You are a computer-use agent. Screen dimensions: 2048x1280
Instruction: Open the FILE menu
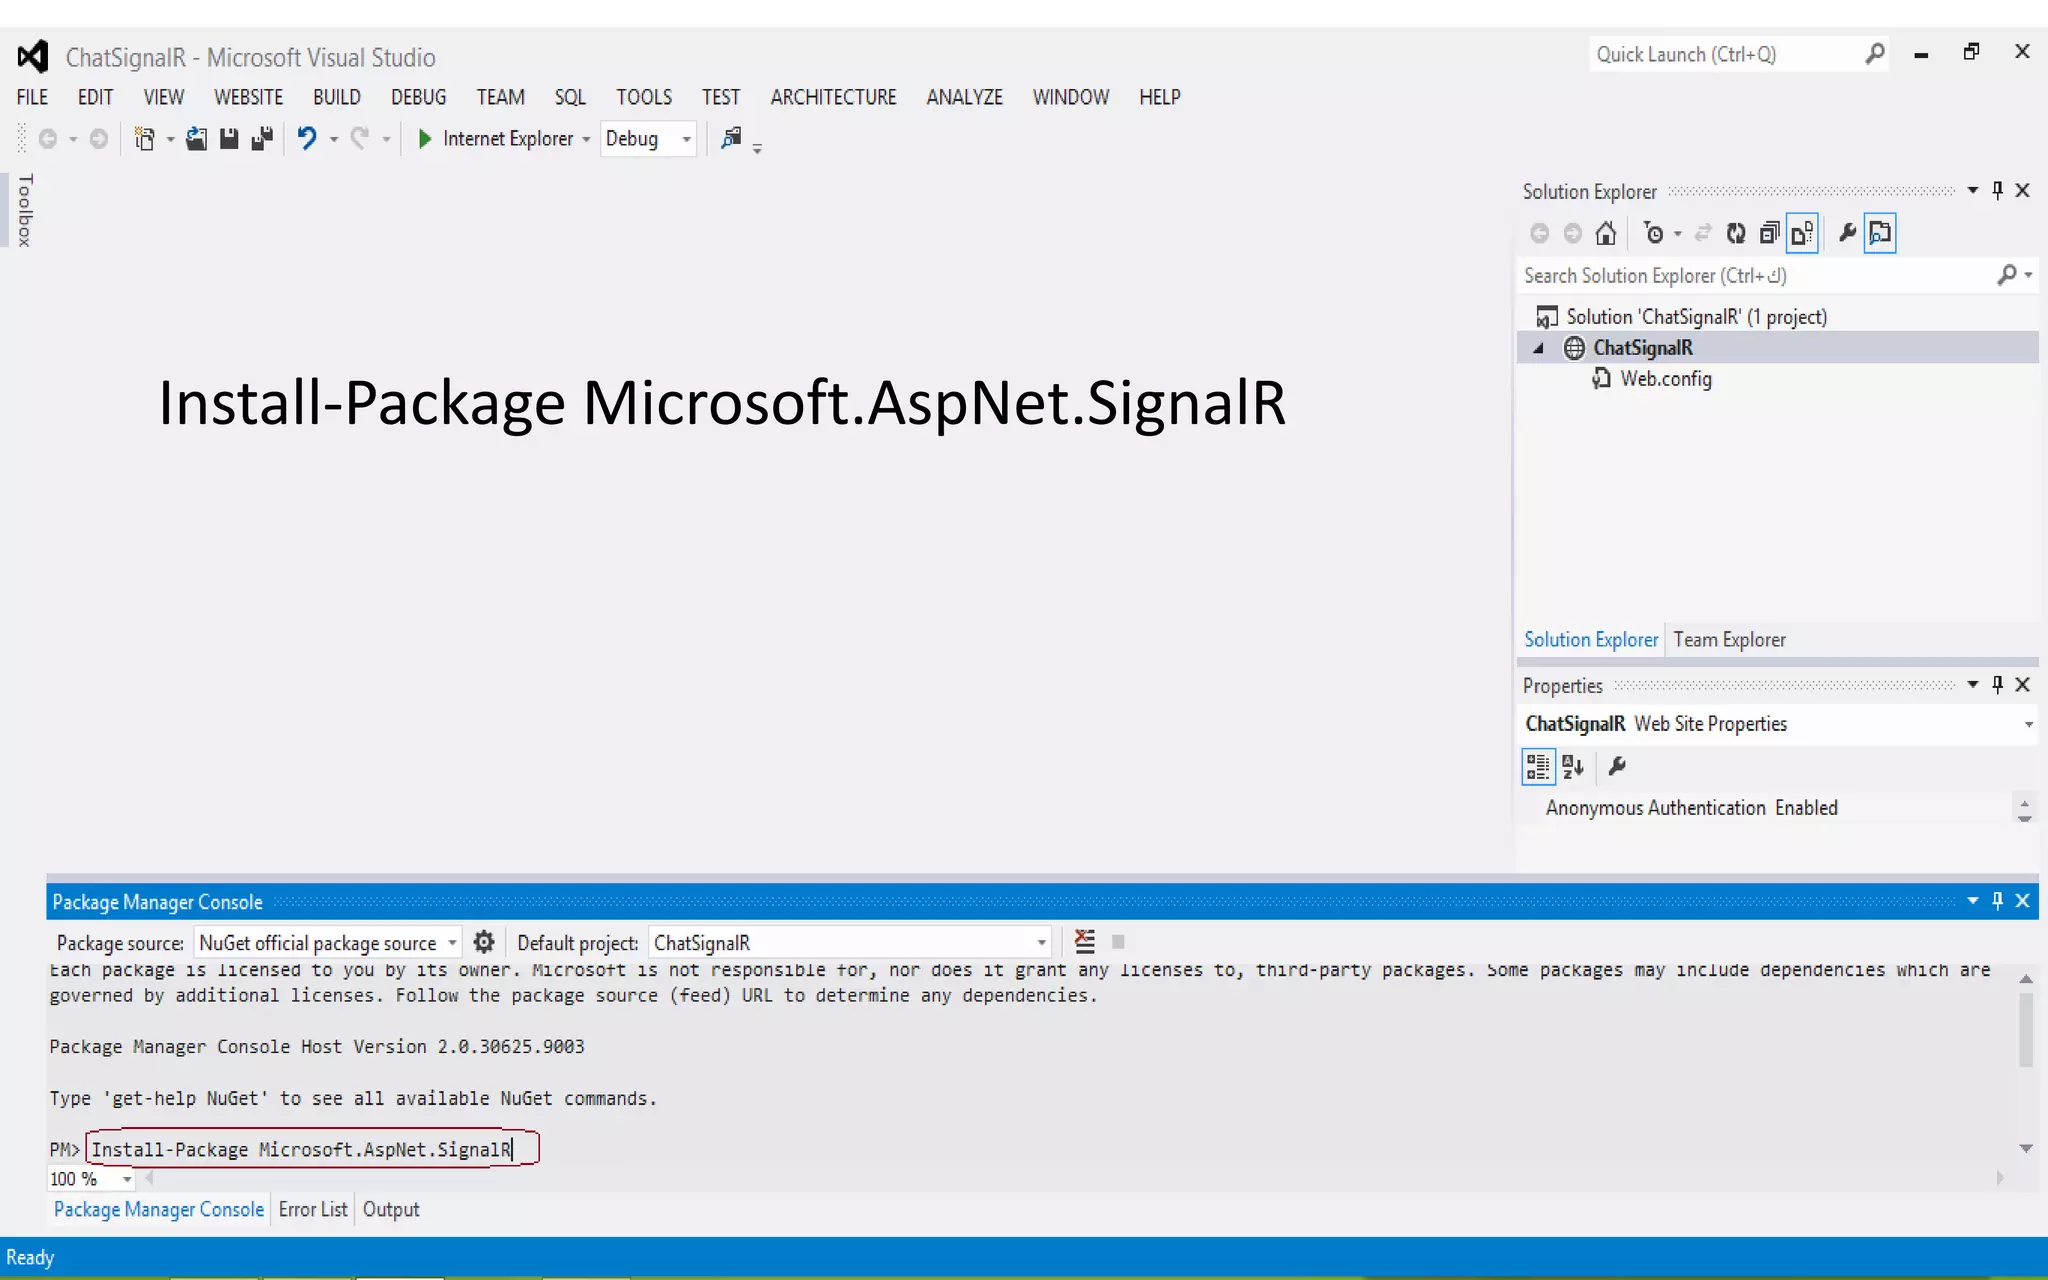32,97
